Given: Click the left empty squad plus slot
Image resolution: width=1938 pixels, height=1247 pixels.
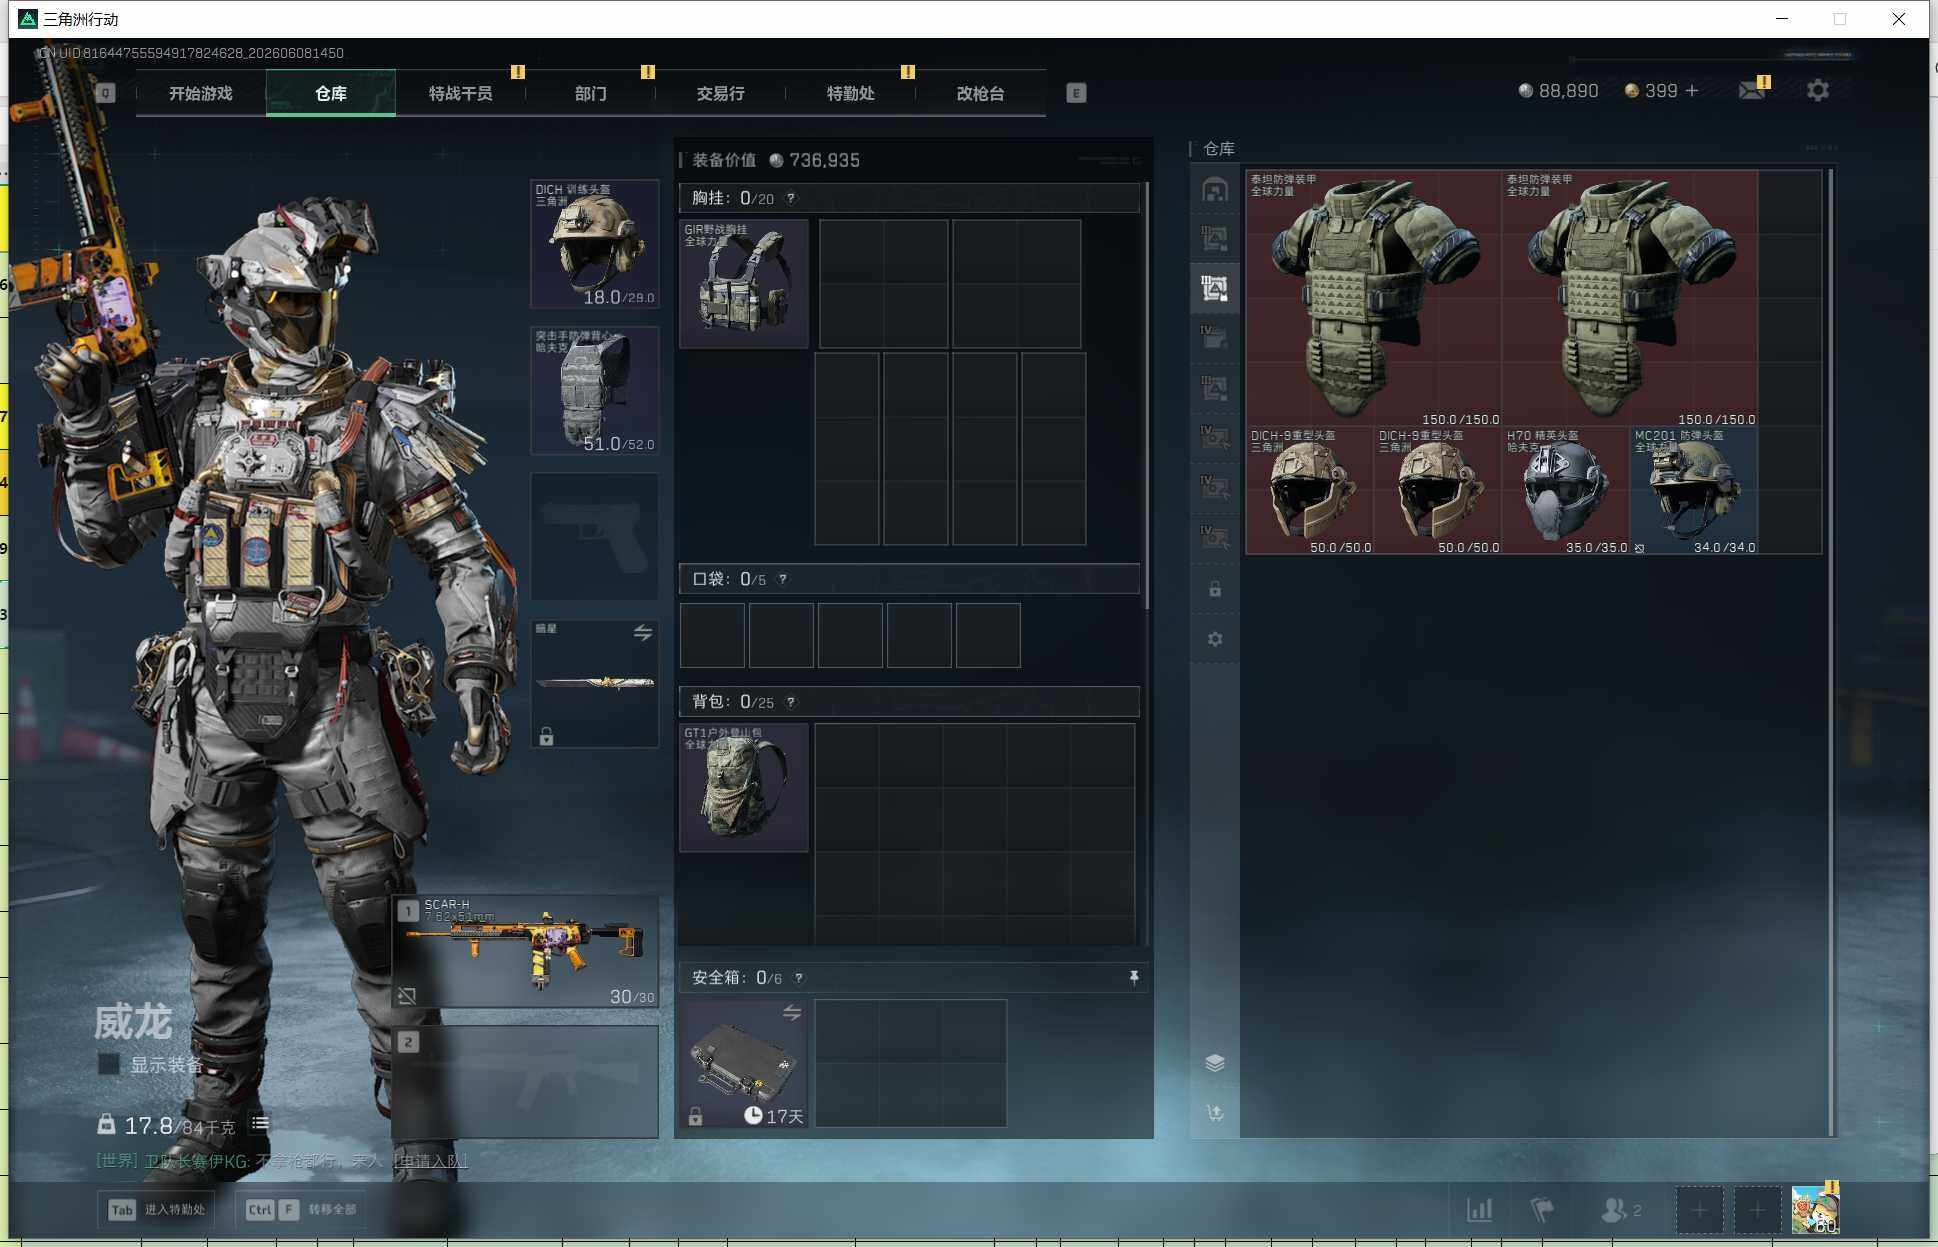Looking at the screenshot, I should click(1699, 1211).
